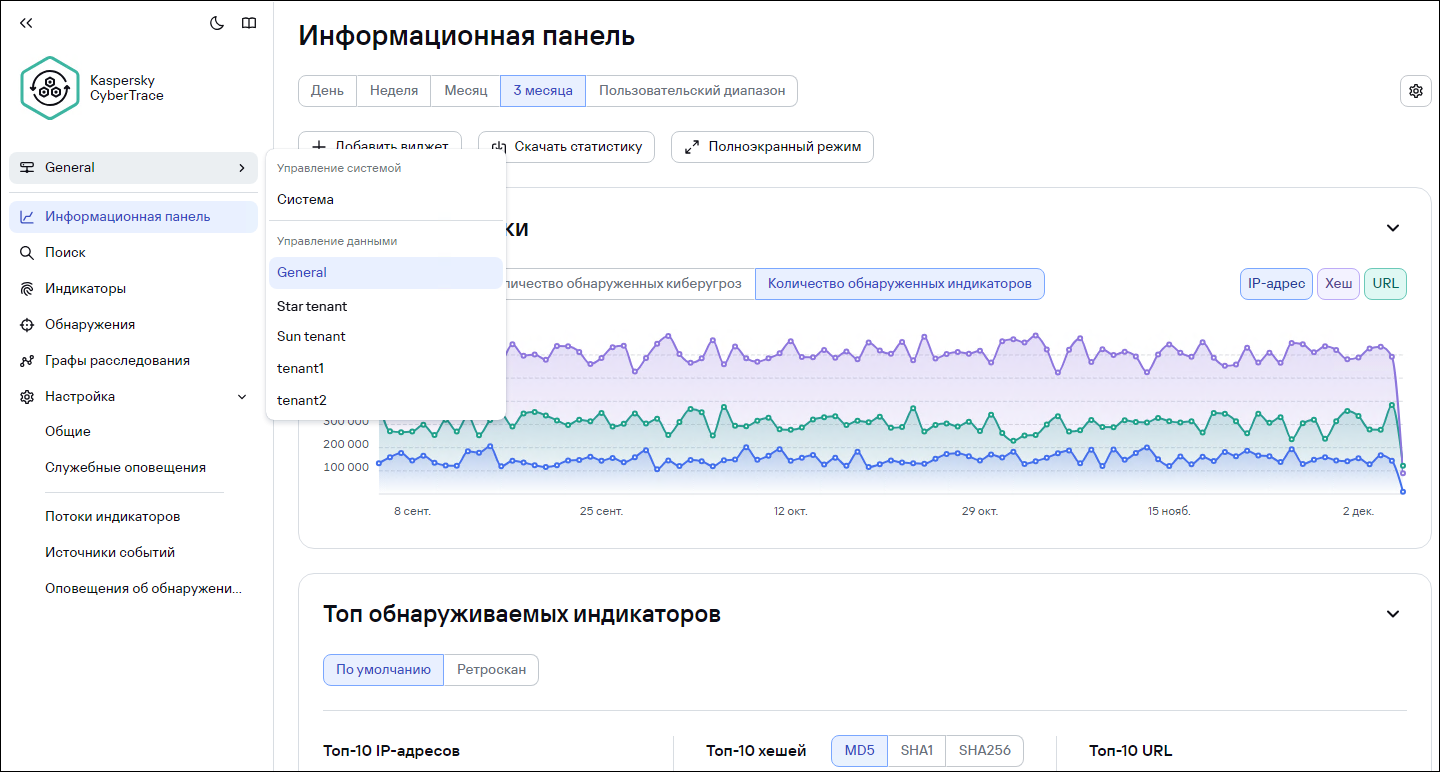Open Обнаружения crosshair icon
The width and height of the screenshot is (1440, 772).
(x=27, y=325)
